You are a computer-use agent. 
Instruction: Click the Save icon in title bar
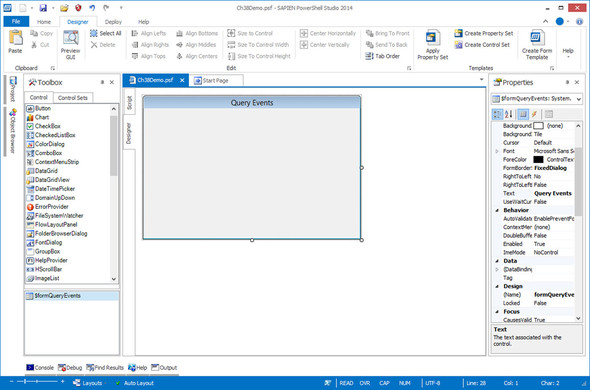point(43,8)
